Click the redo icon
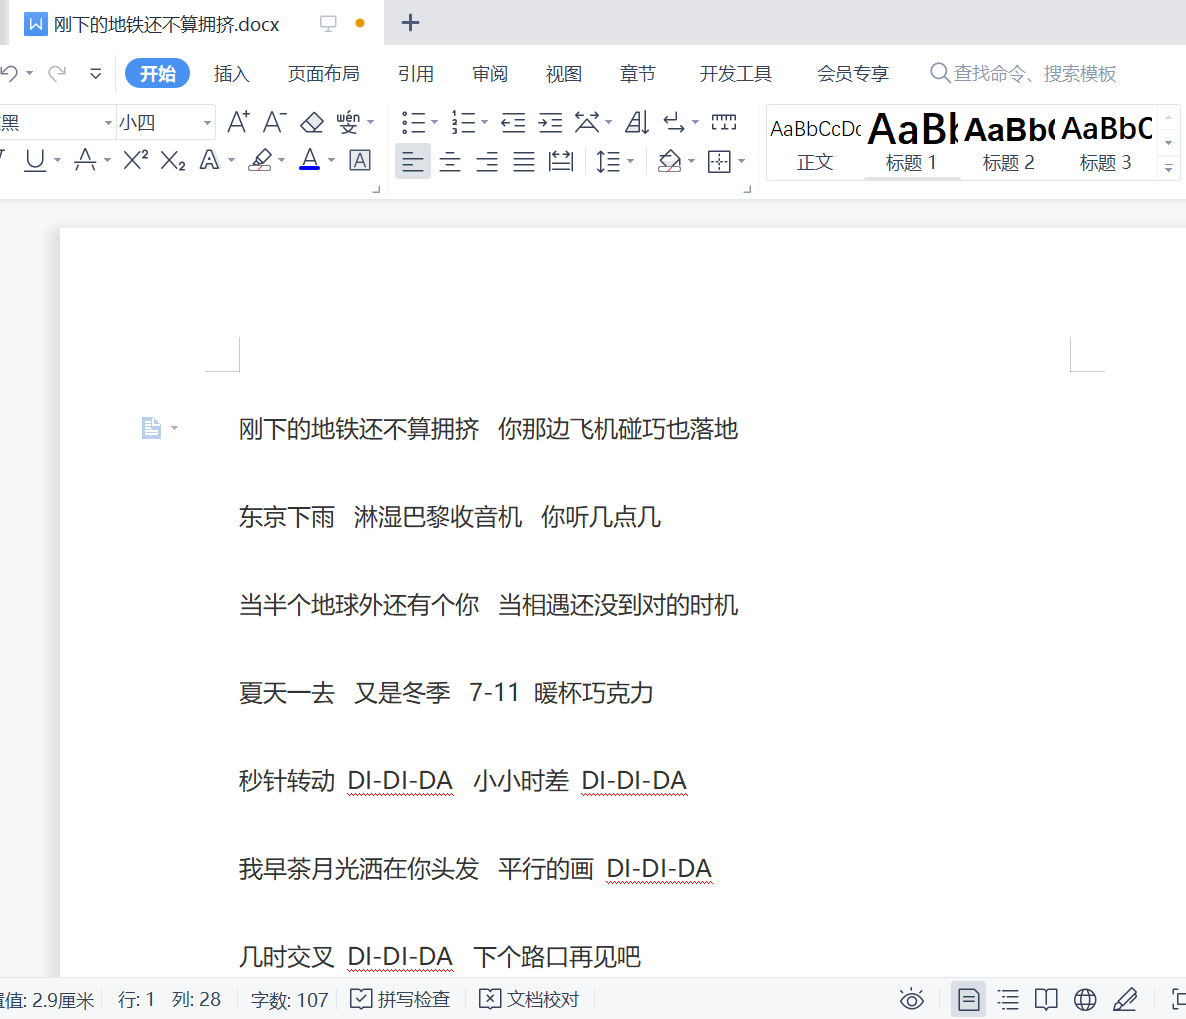 57,73
